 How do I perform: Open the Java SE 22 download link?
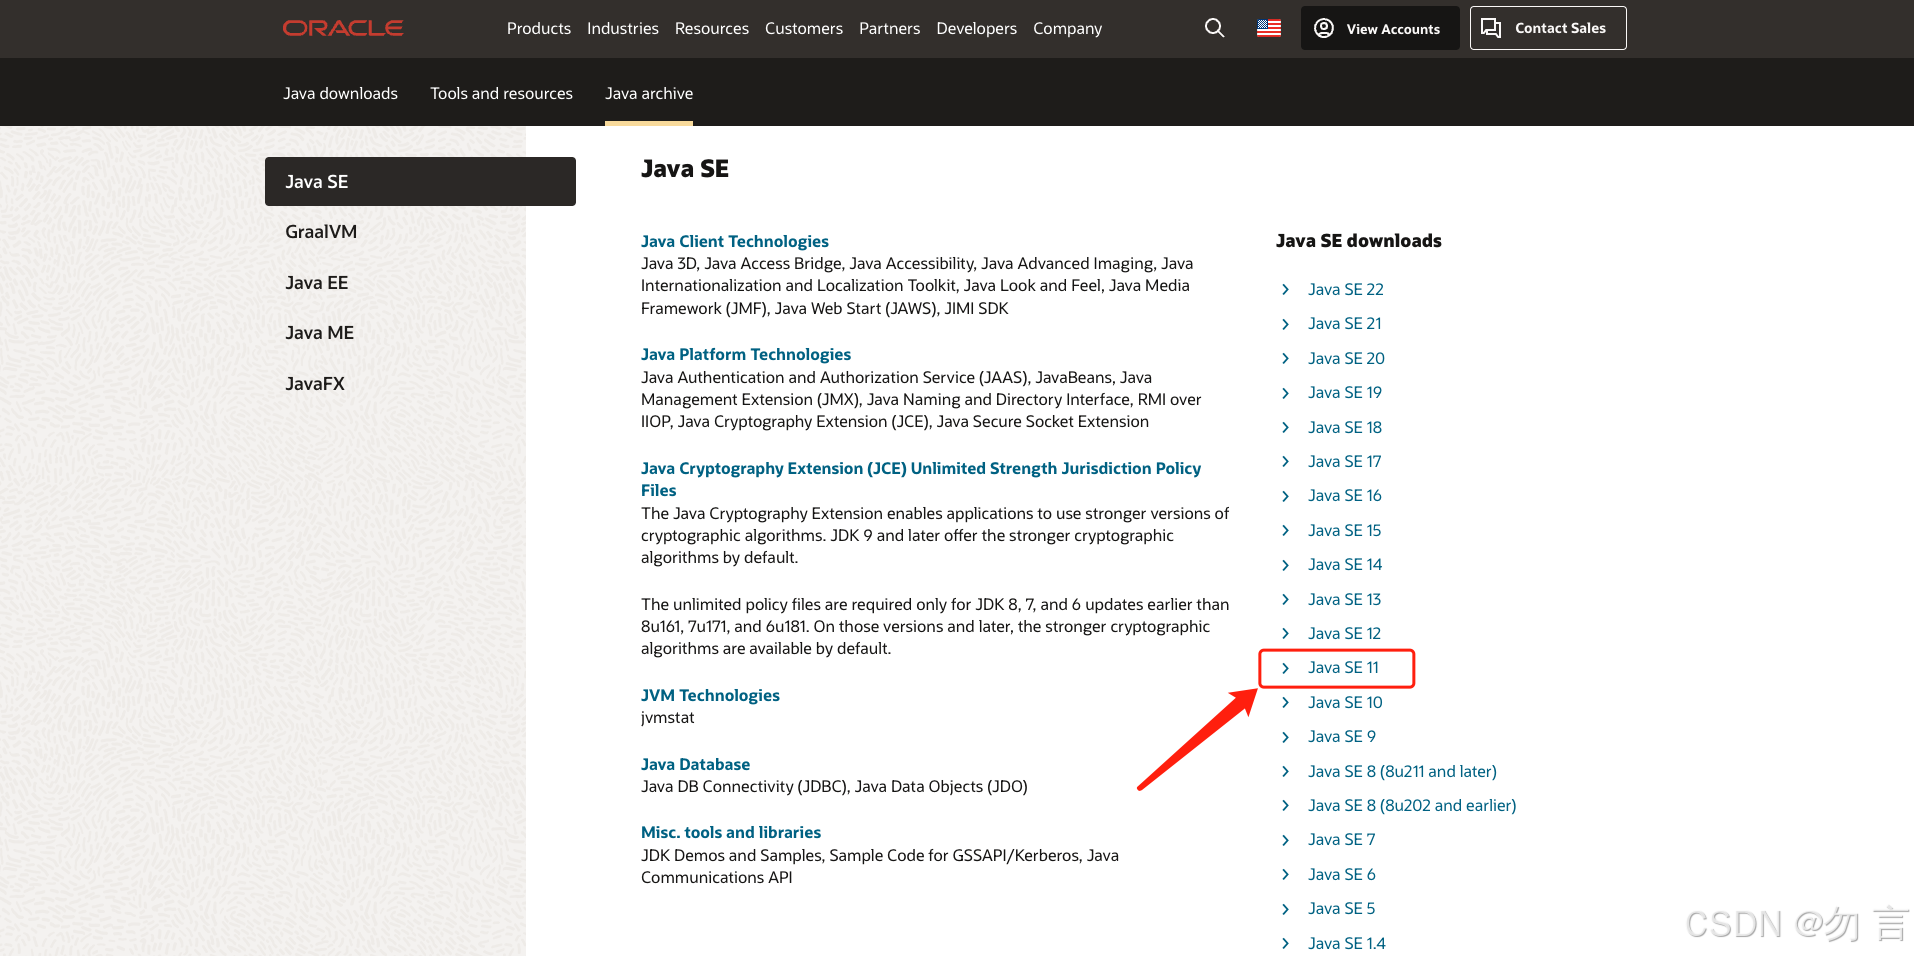click(1345, 289)
